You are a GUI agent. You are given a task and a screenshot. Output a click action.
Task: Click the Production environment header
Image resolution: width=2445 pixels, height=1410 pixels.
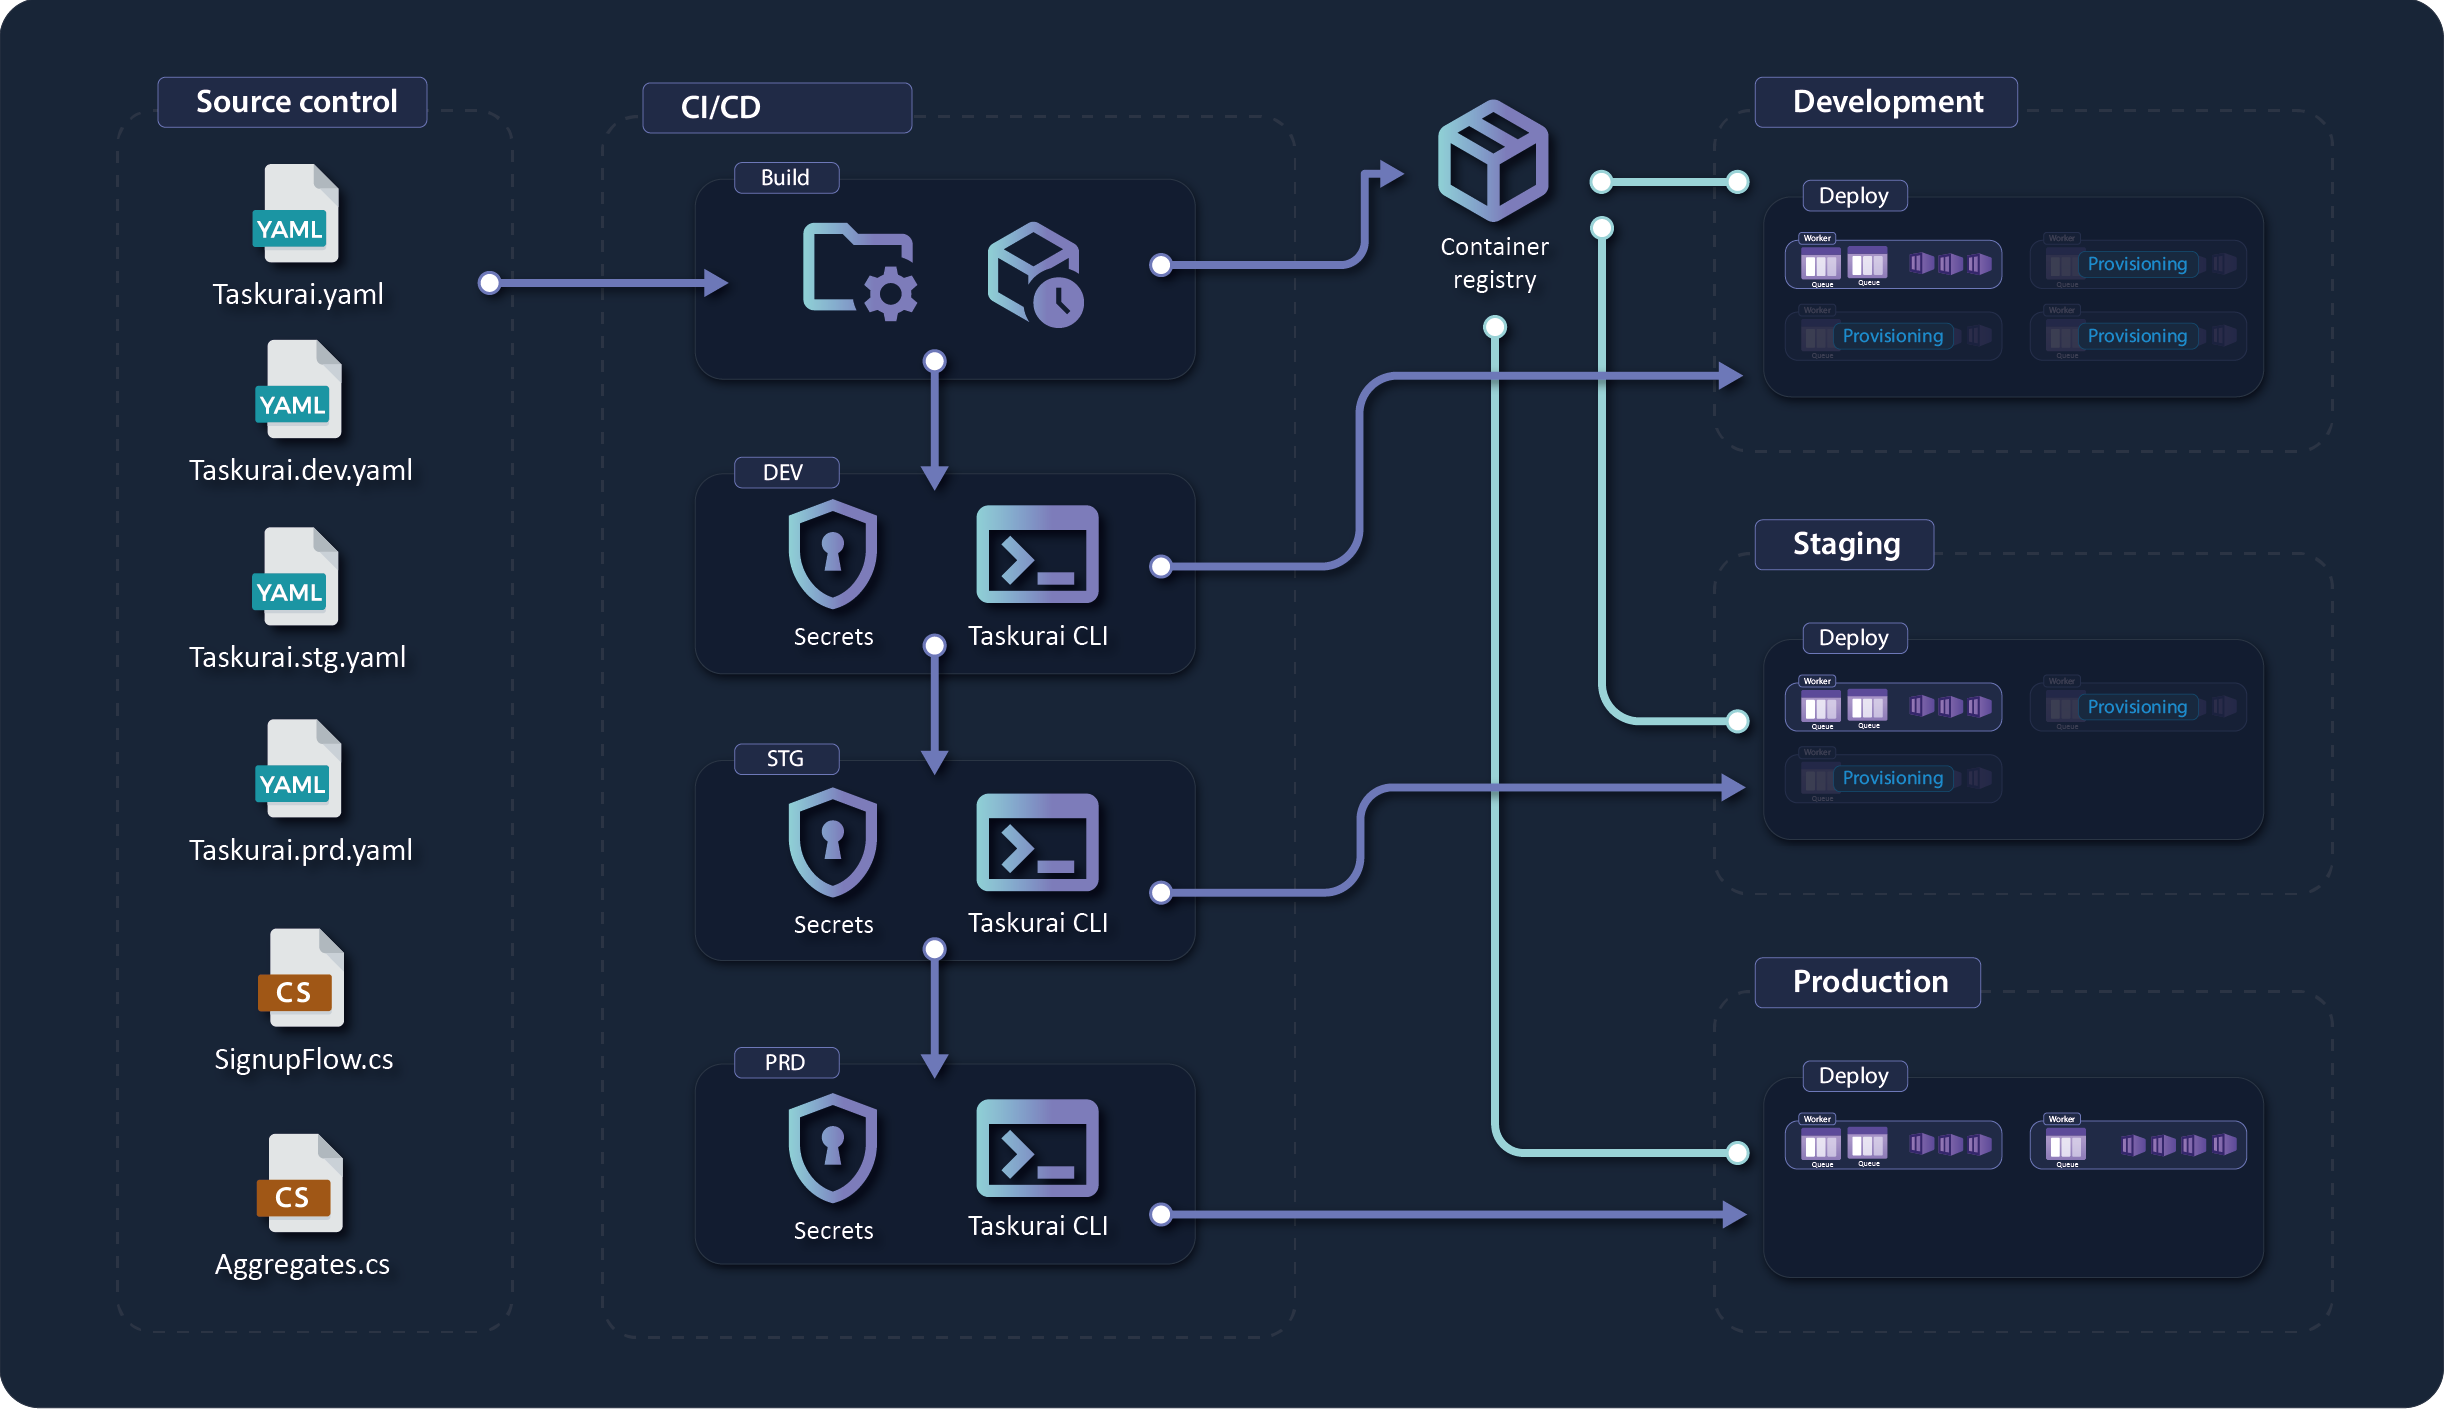(x=1867, y=982)
